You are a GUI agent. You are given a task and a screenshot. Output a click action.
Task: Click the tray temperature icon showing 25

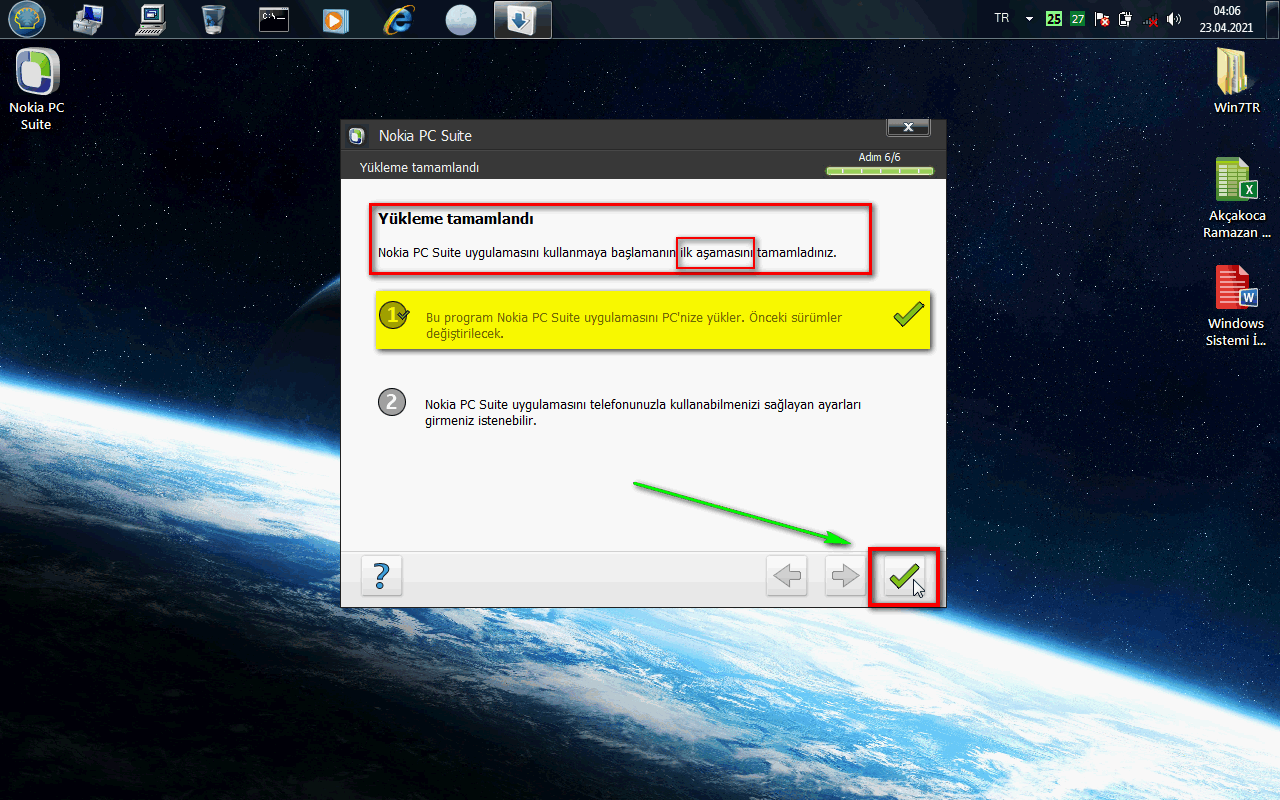point(1054,19)
